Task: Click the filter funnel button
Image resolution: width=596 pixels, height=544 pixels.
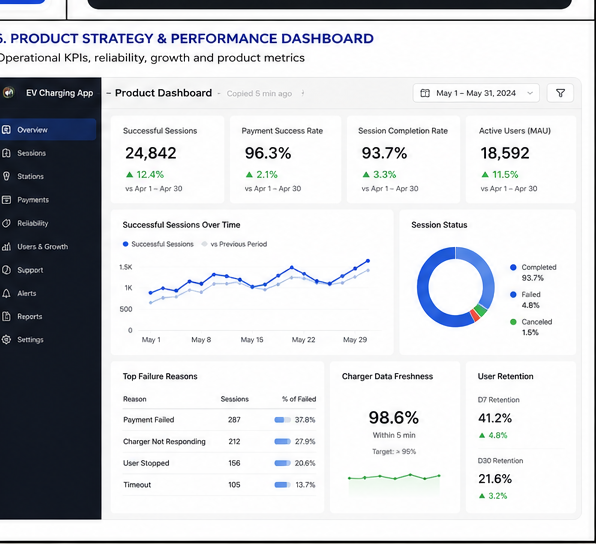Action: coord(560,93)
